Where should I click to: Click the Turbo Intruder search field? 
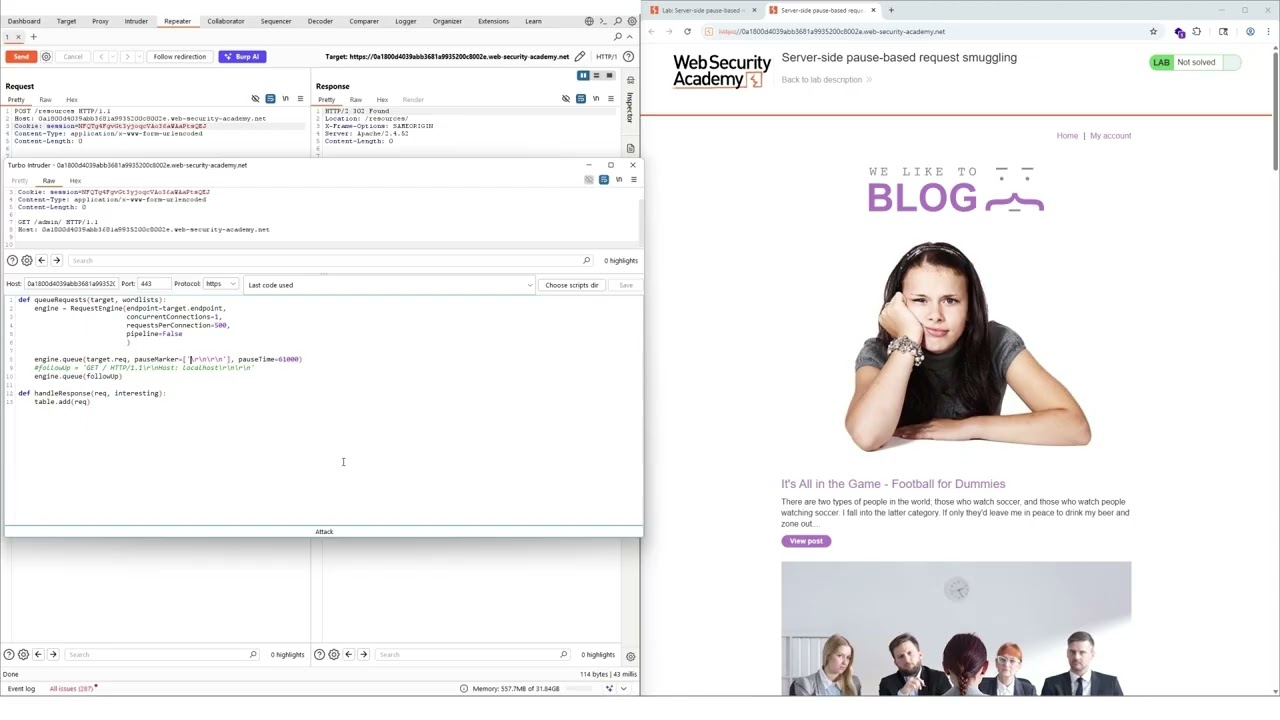tap(329, 261)
